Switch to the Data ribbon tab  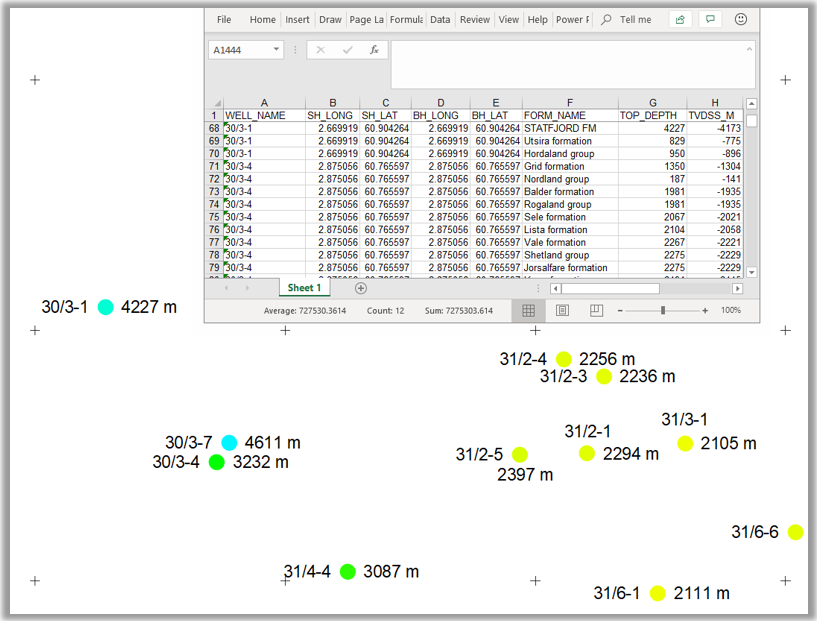click(x=440, y=19)
